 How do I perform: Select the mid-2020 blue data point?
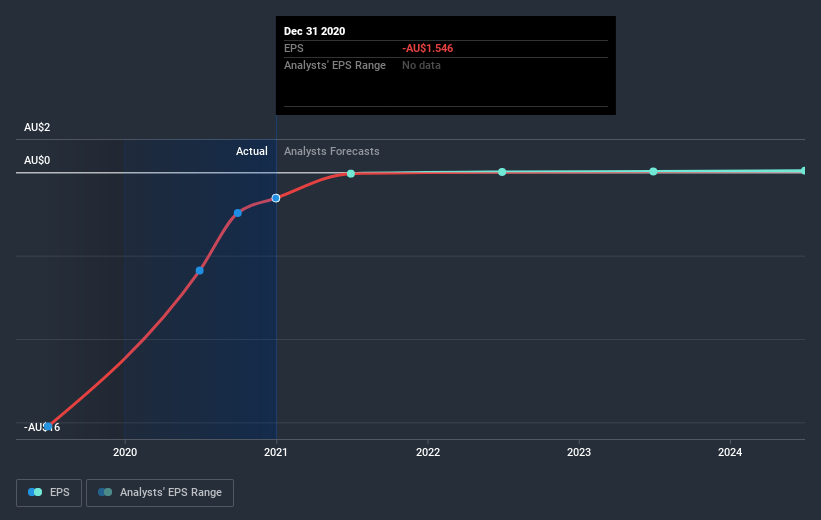199,271
